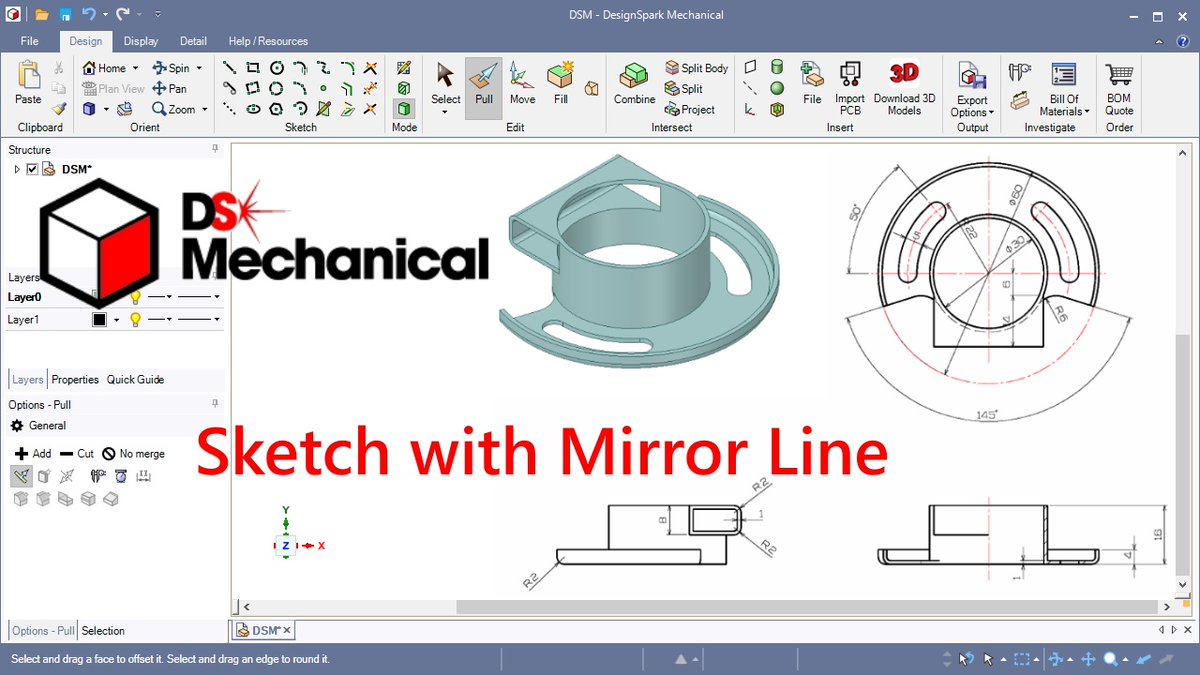Image resolution: width=1200 pixels, height=675 pixels.
Task: Click the General options header
Action: [x=40, y=426]
